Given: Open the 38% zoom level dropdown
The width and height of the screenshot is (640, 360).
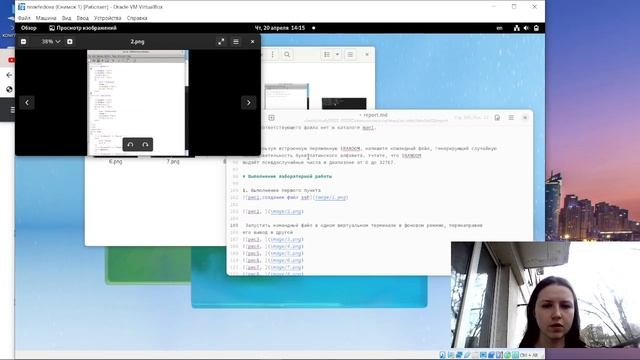Looking at the screenshot, I should tap(51, 42).
